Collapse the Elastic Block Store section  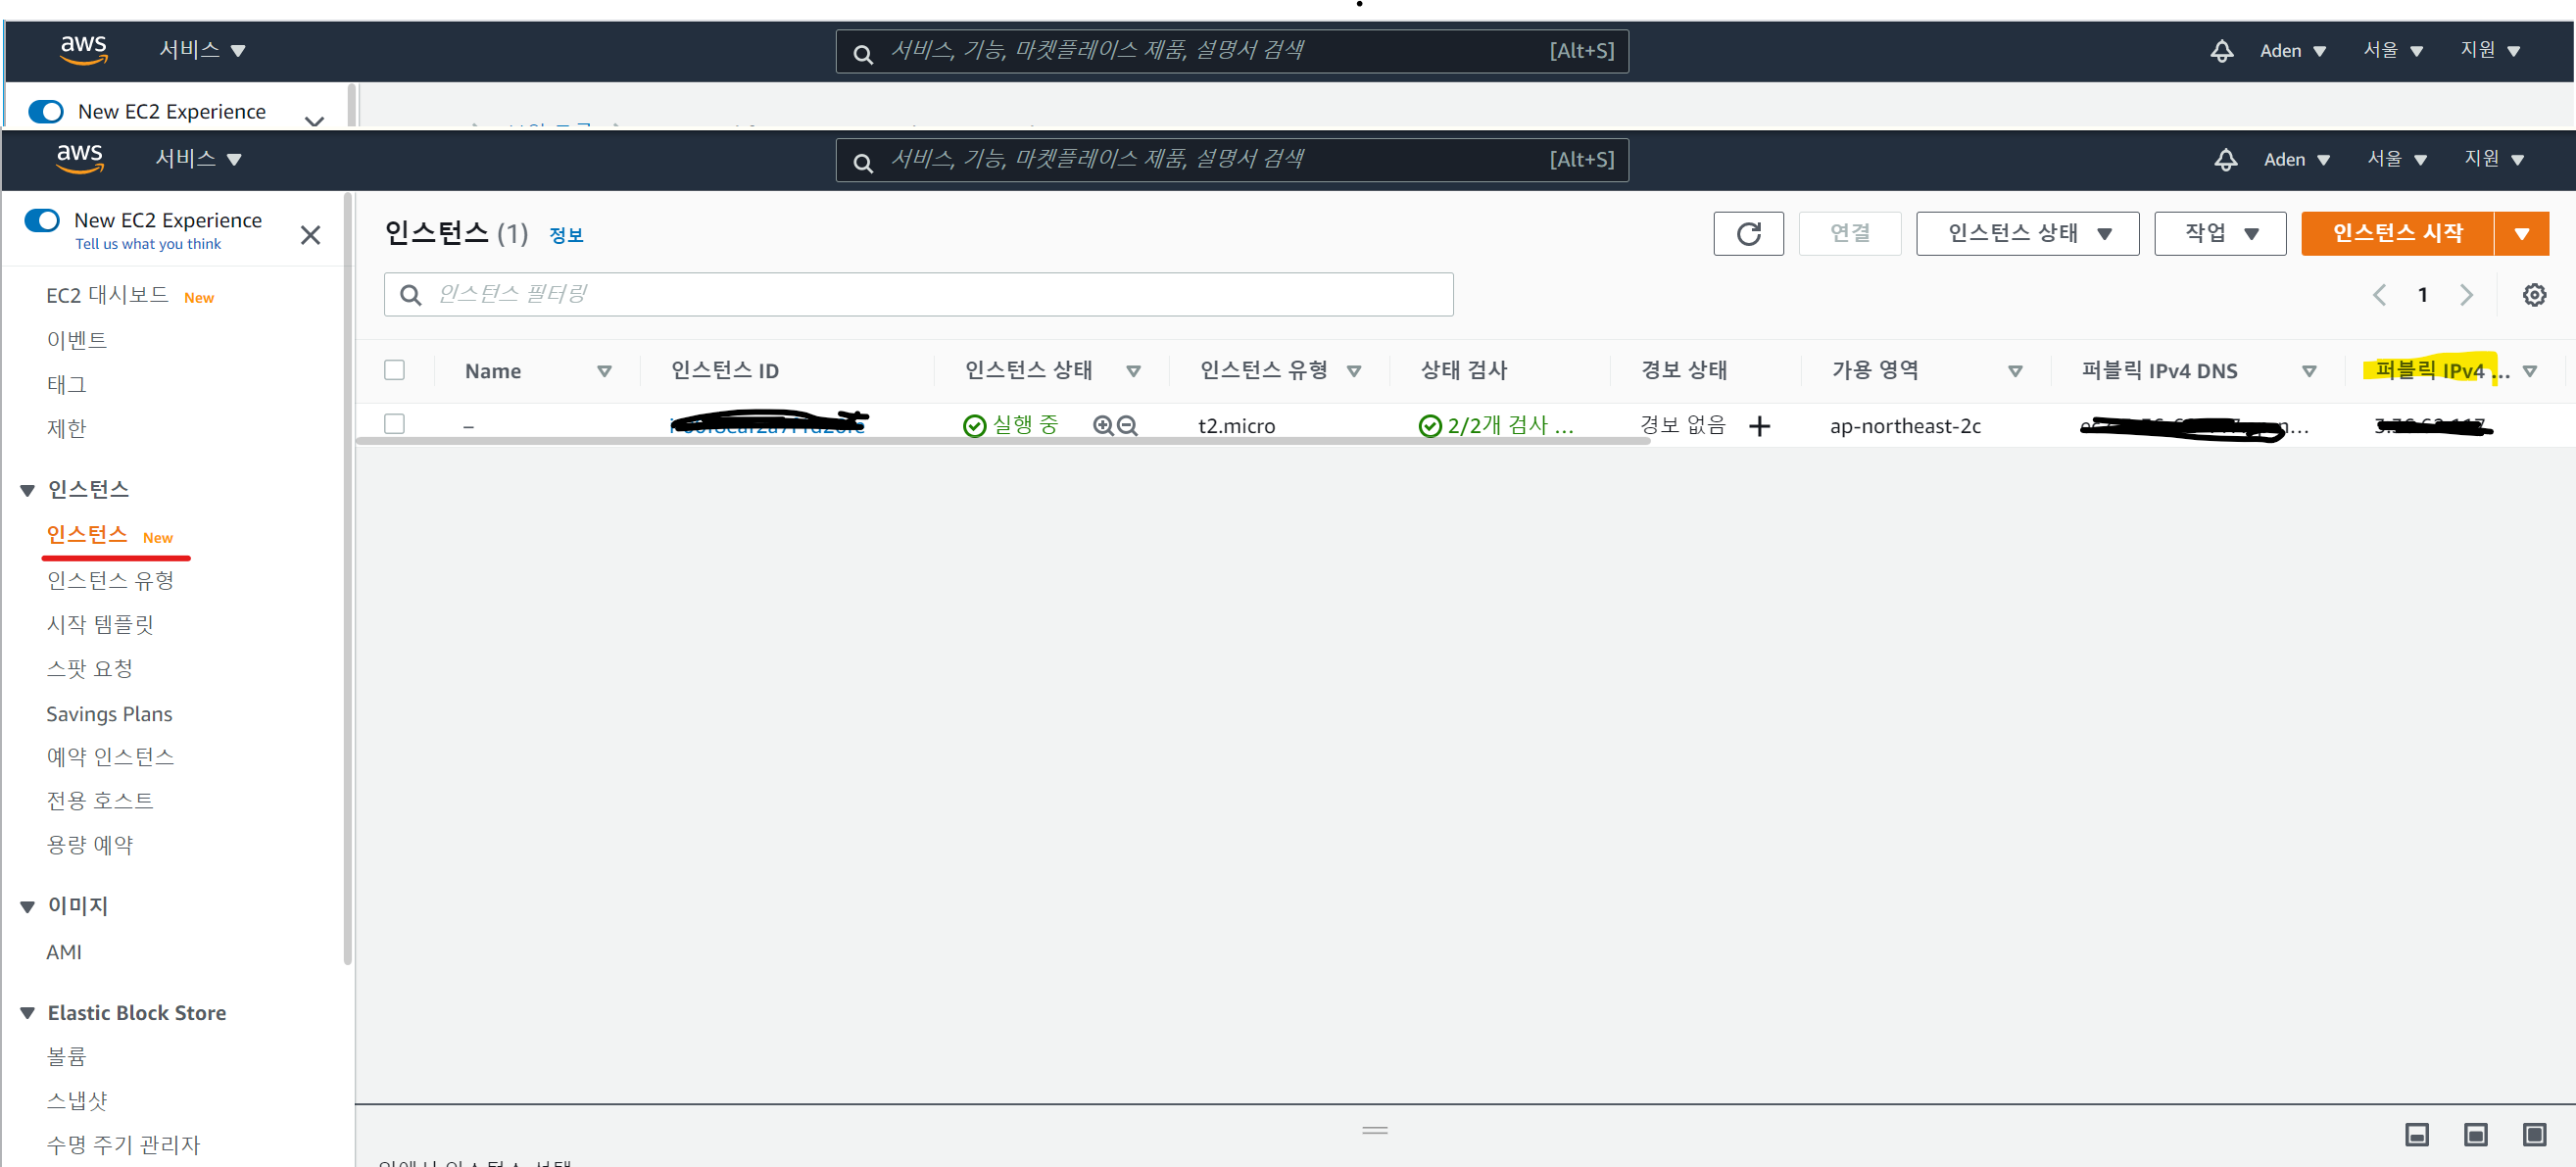click(28, 1013)
